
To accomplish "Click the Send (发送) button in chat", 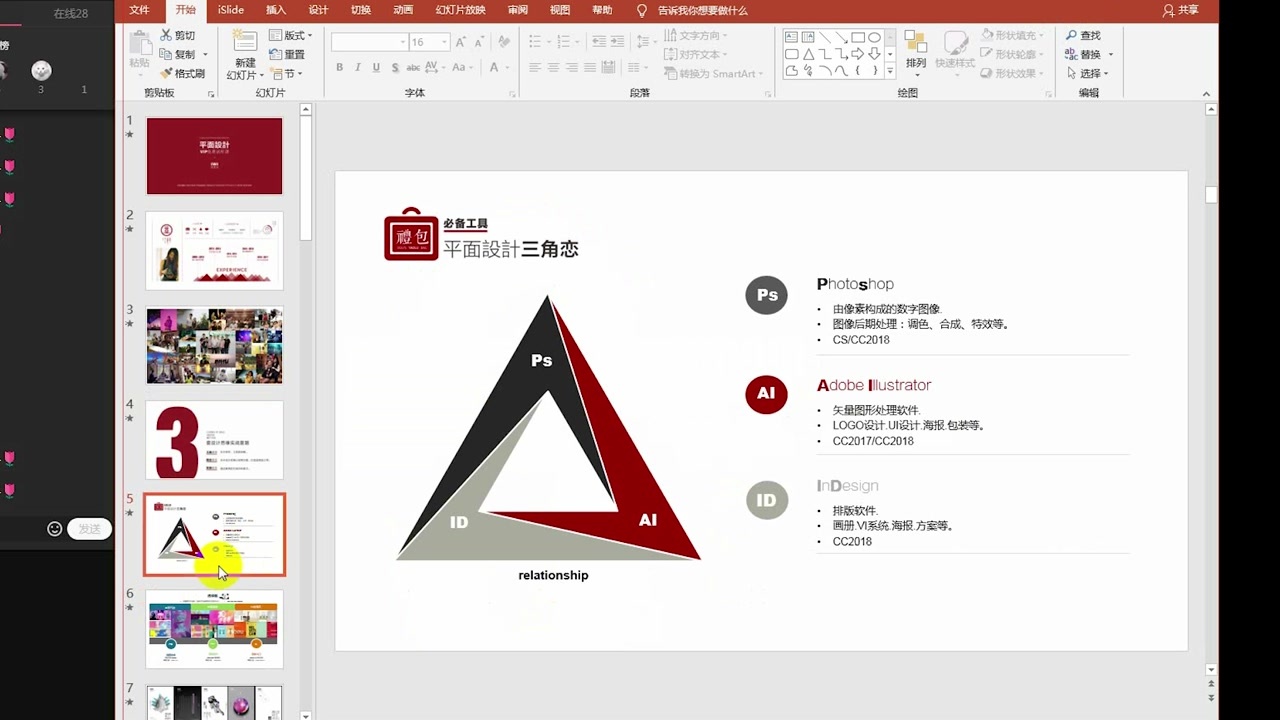I will coord(89,529).
